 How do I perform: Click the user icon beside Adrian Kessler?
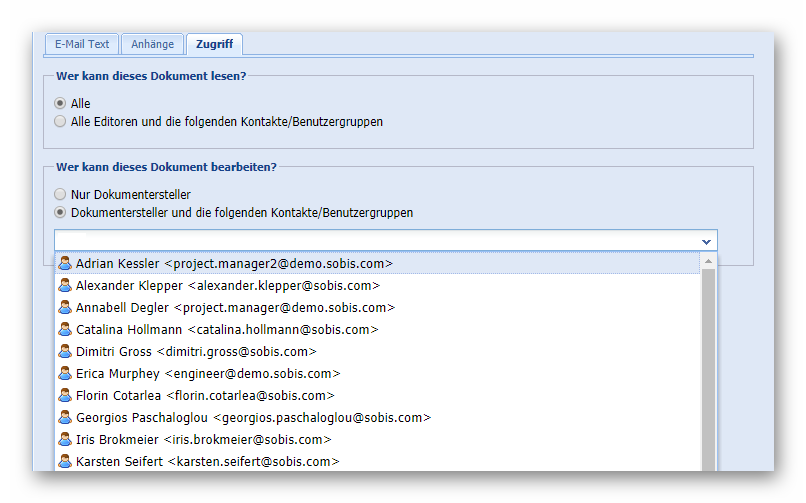pos(65,264)
